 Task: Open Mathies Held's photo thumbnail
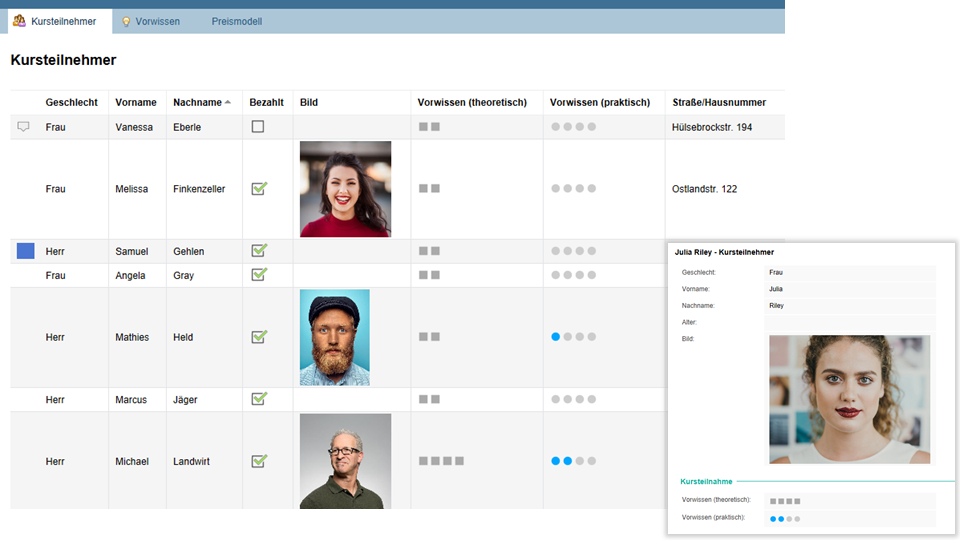click(x=334, y=337)
